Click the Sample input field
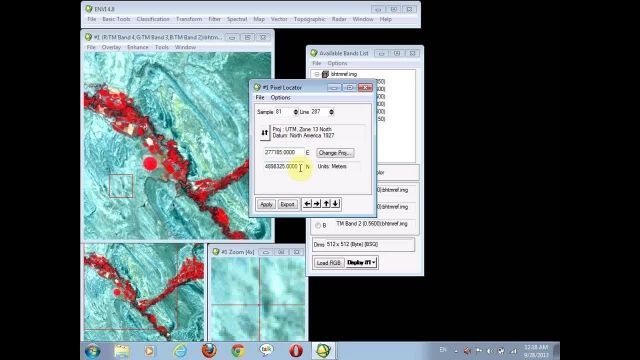 tap(284, 112)
